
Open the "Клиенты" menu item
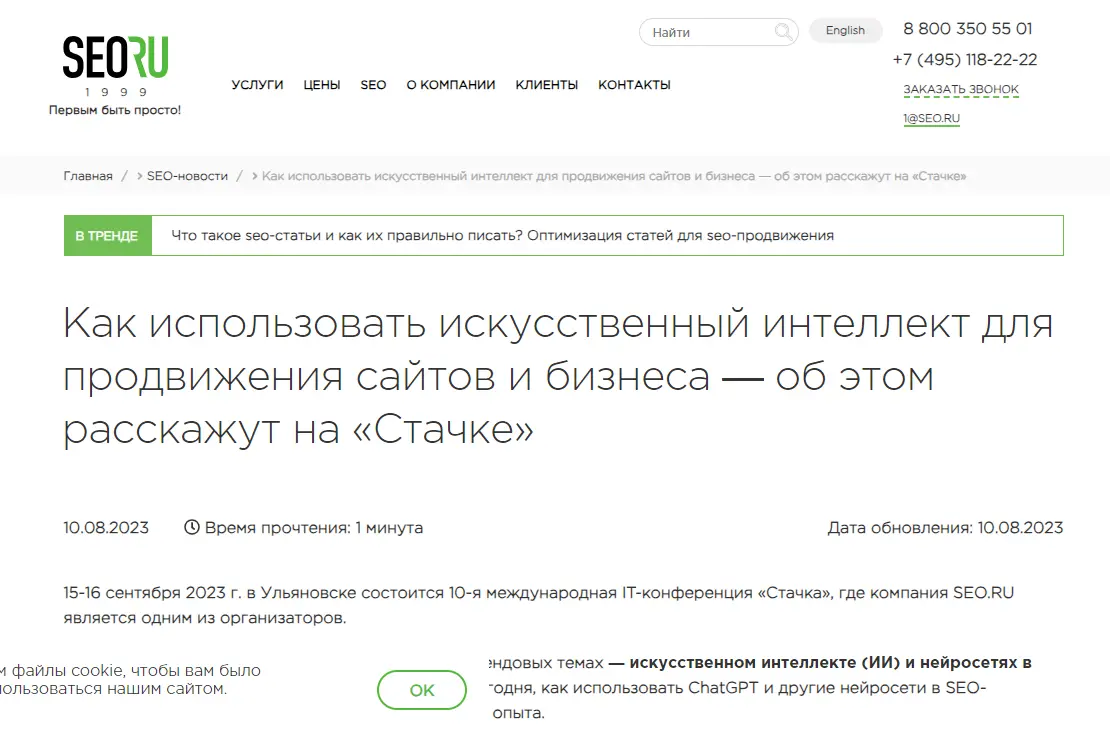547,85
